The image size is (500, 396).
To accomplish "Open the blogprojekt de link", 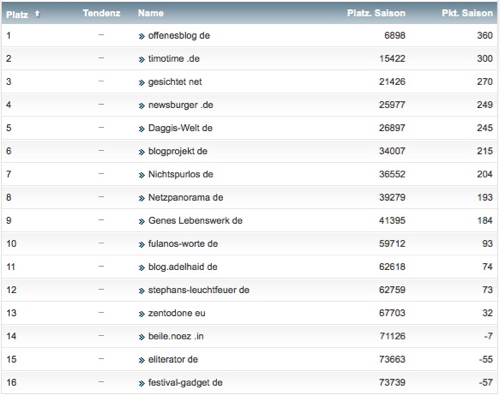I will 178,151.
